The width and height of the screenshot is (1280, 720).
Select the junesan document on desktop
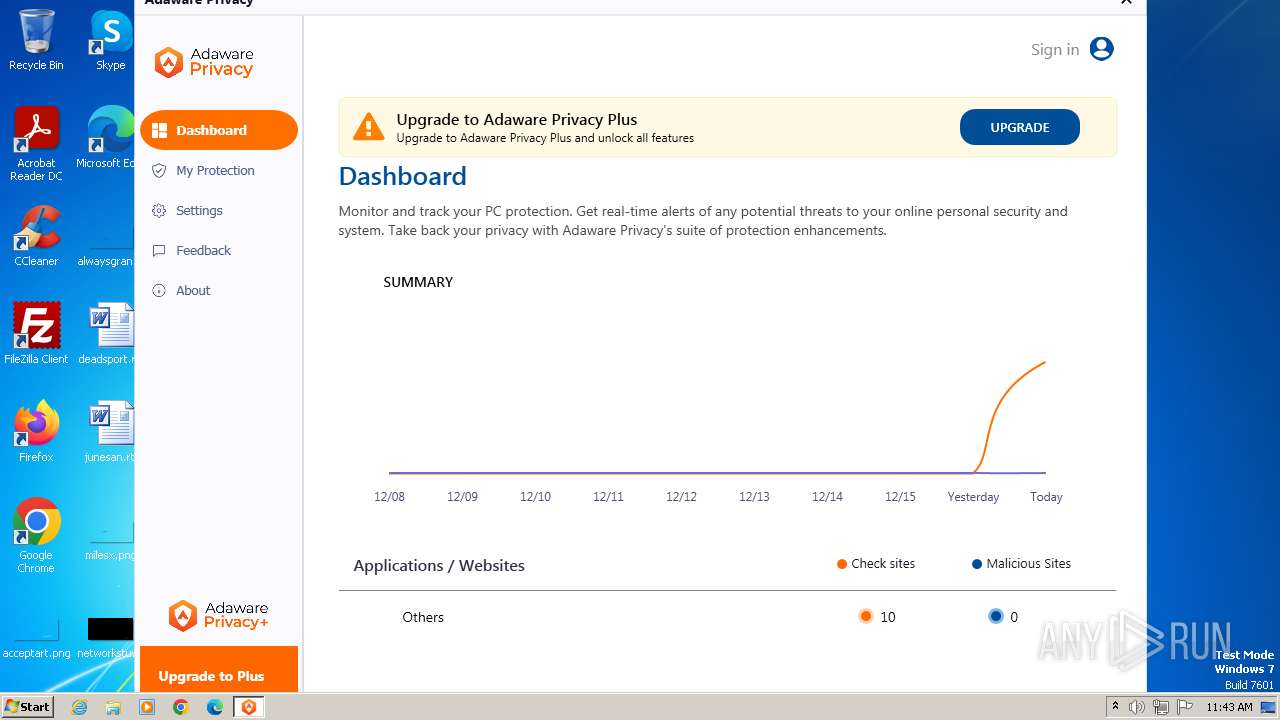point(108,432)
